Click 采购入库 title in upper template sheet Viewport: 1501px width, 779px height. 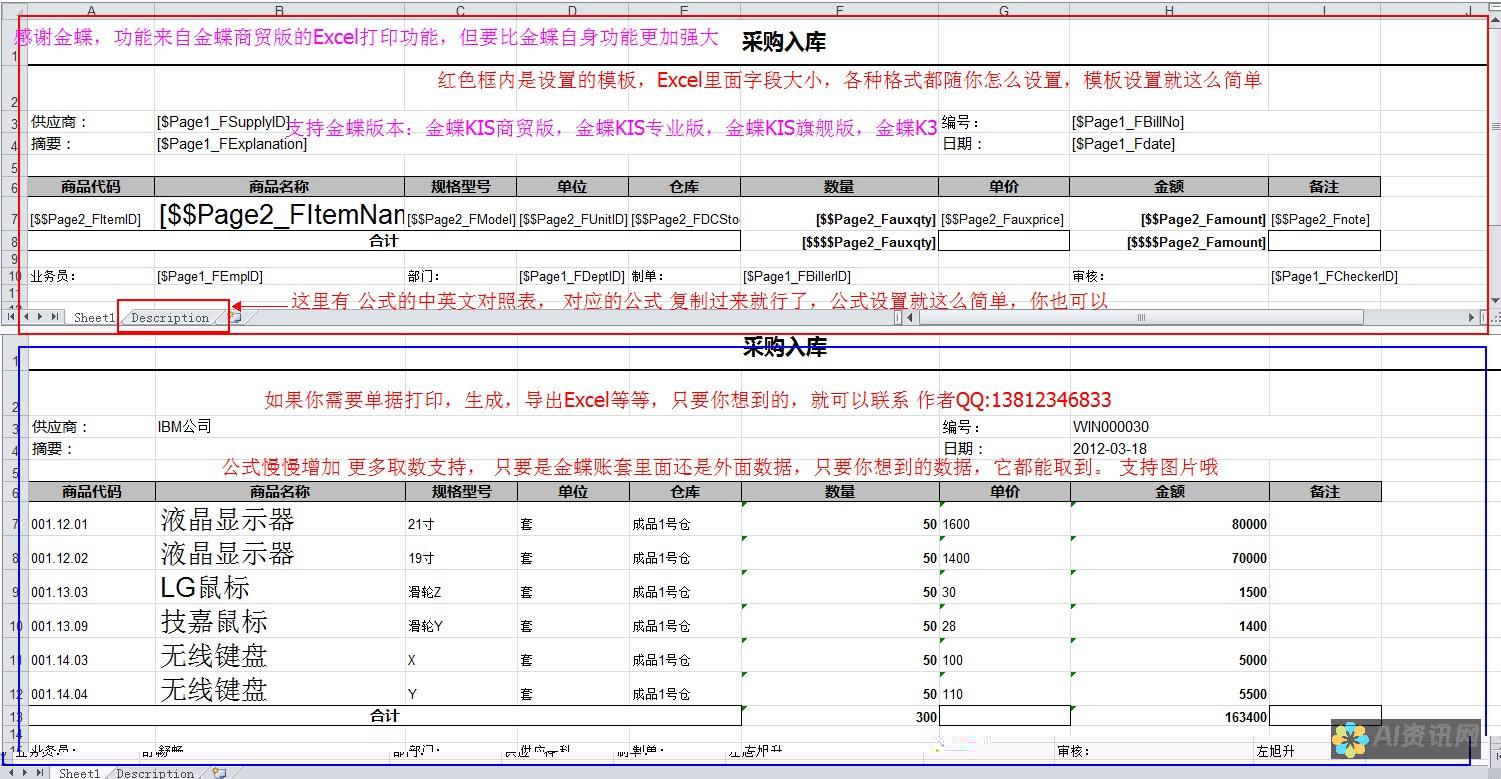click(x=783, y=42)
